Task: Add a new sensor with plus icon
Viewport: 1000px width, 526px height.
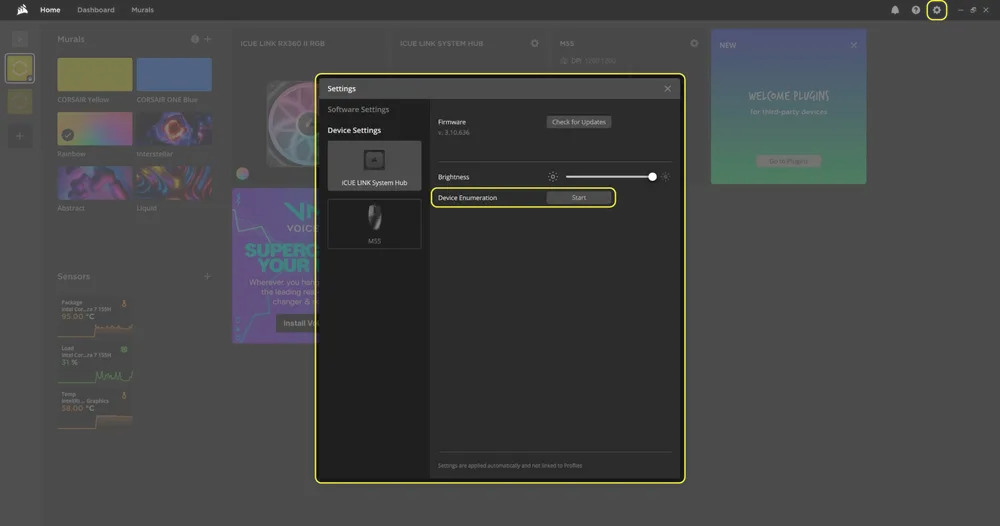Action: (207, 276)
